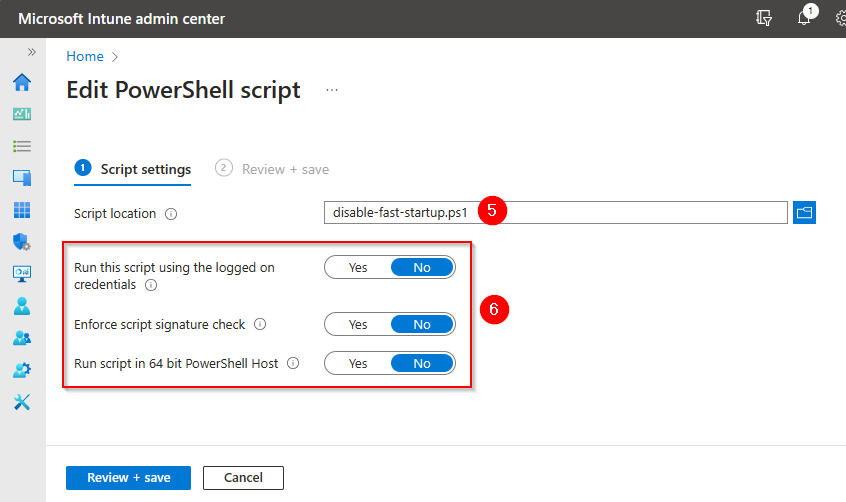
Task: Click the Script location text field
Action: [x=555, y=213]
